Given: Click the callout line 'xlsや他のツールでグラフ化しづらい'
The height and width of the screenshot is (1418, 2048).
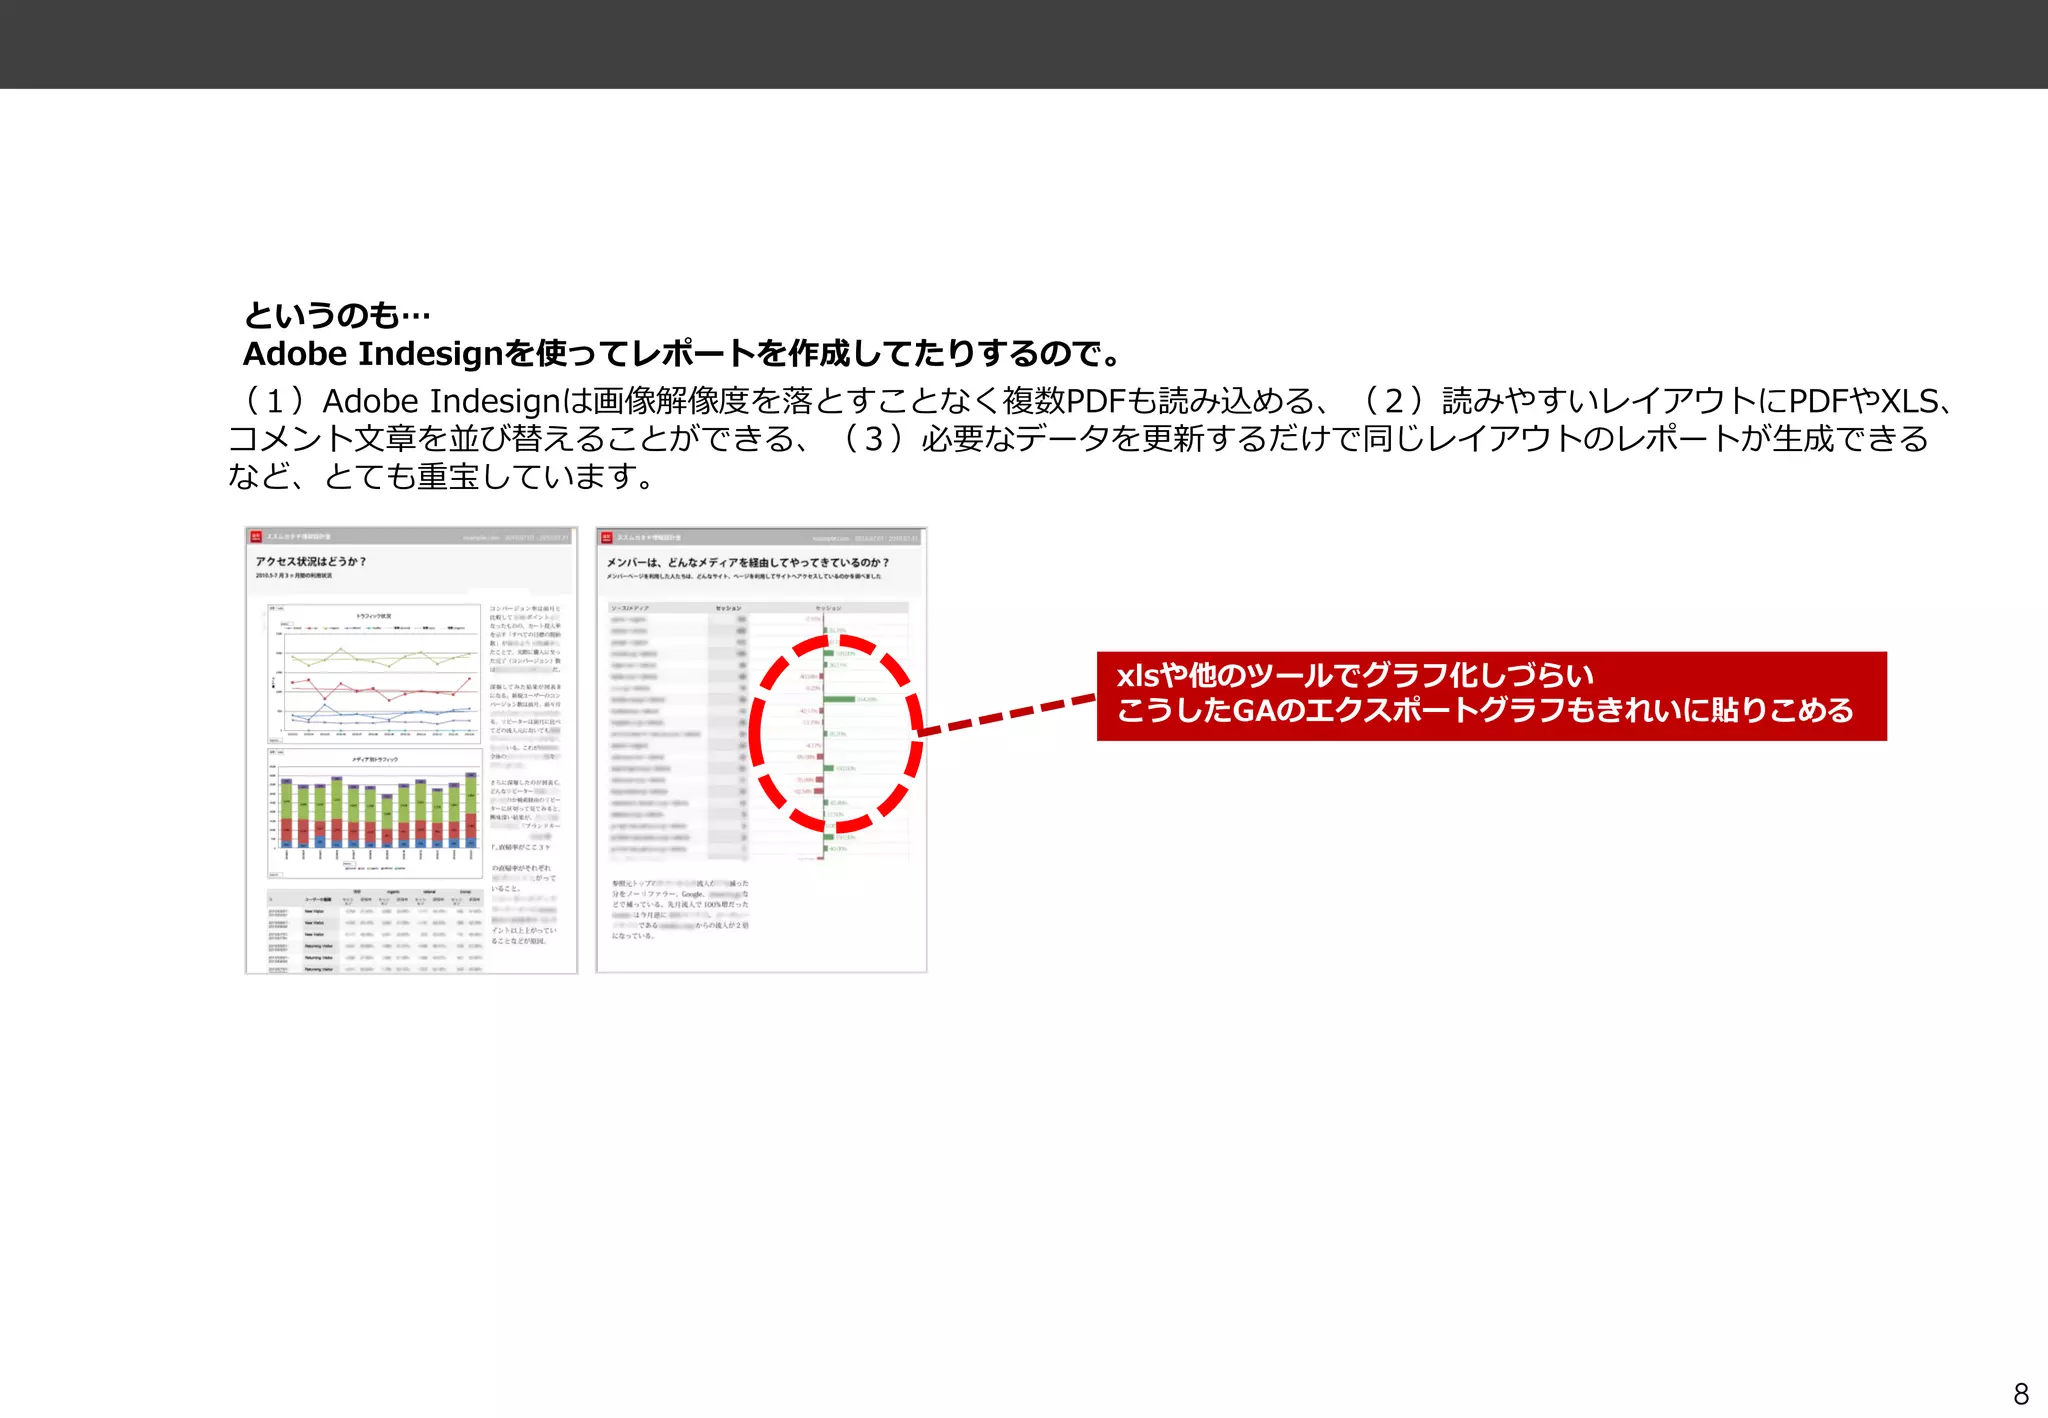Looking at the screenshot, I should pyautogui.click(x=1354, y=676).
